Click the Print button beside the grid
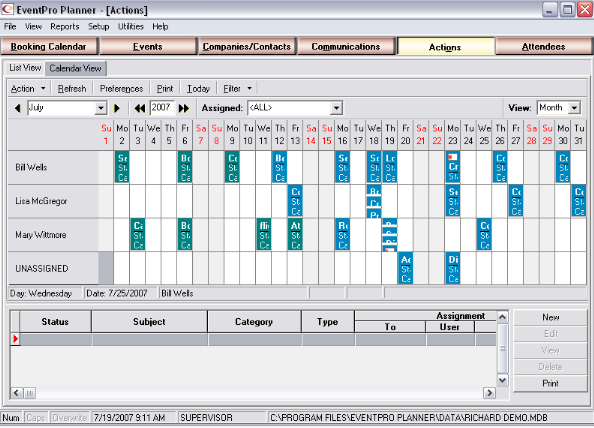Image resolution: width=594 pixels, height=428 pixels. coord(550,383)
